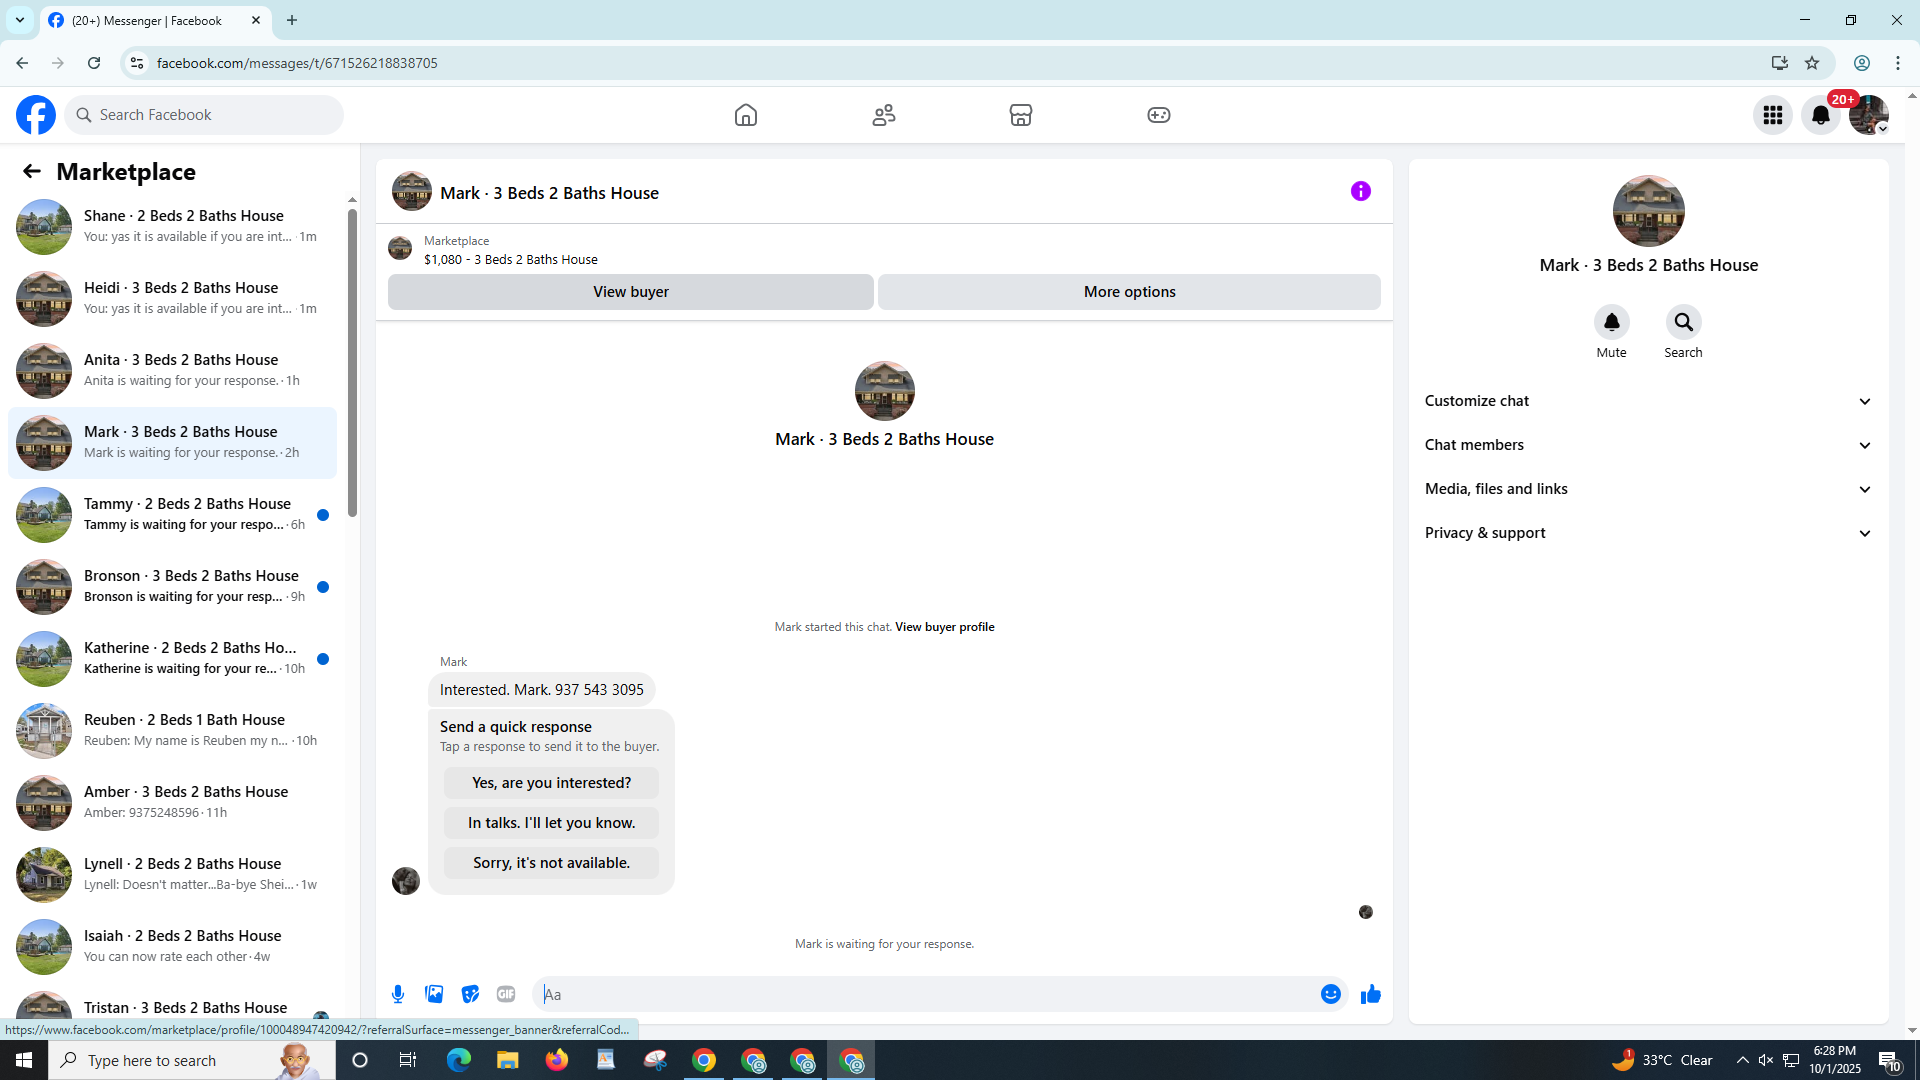Send quick reply 'Sorry, it's not available.'
Image resolution: width=1920 pixels, height=1080 pixels.
coord(552,863)
